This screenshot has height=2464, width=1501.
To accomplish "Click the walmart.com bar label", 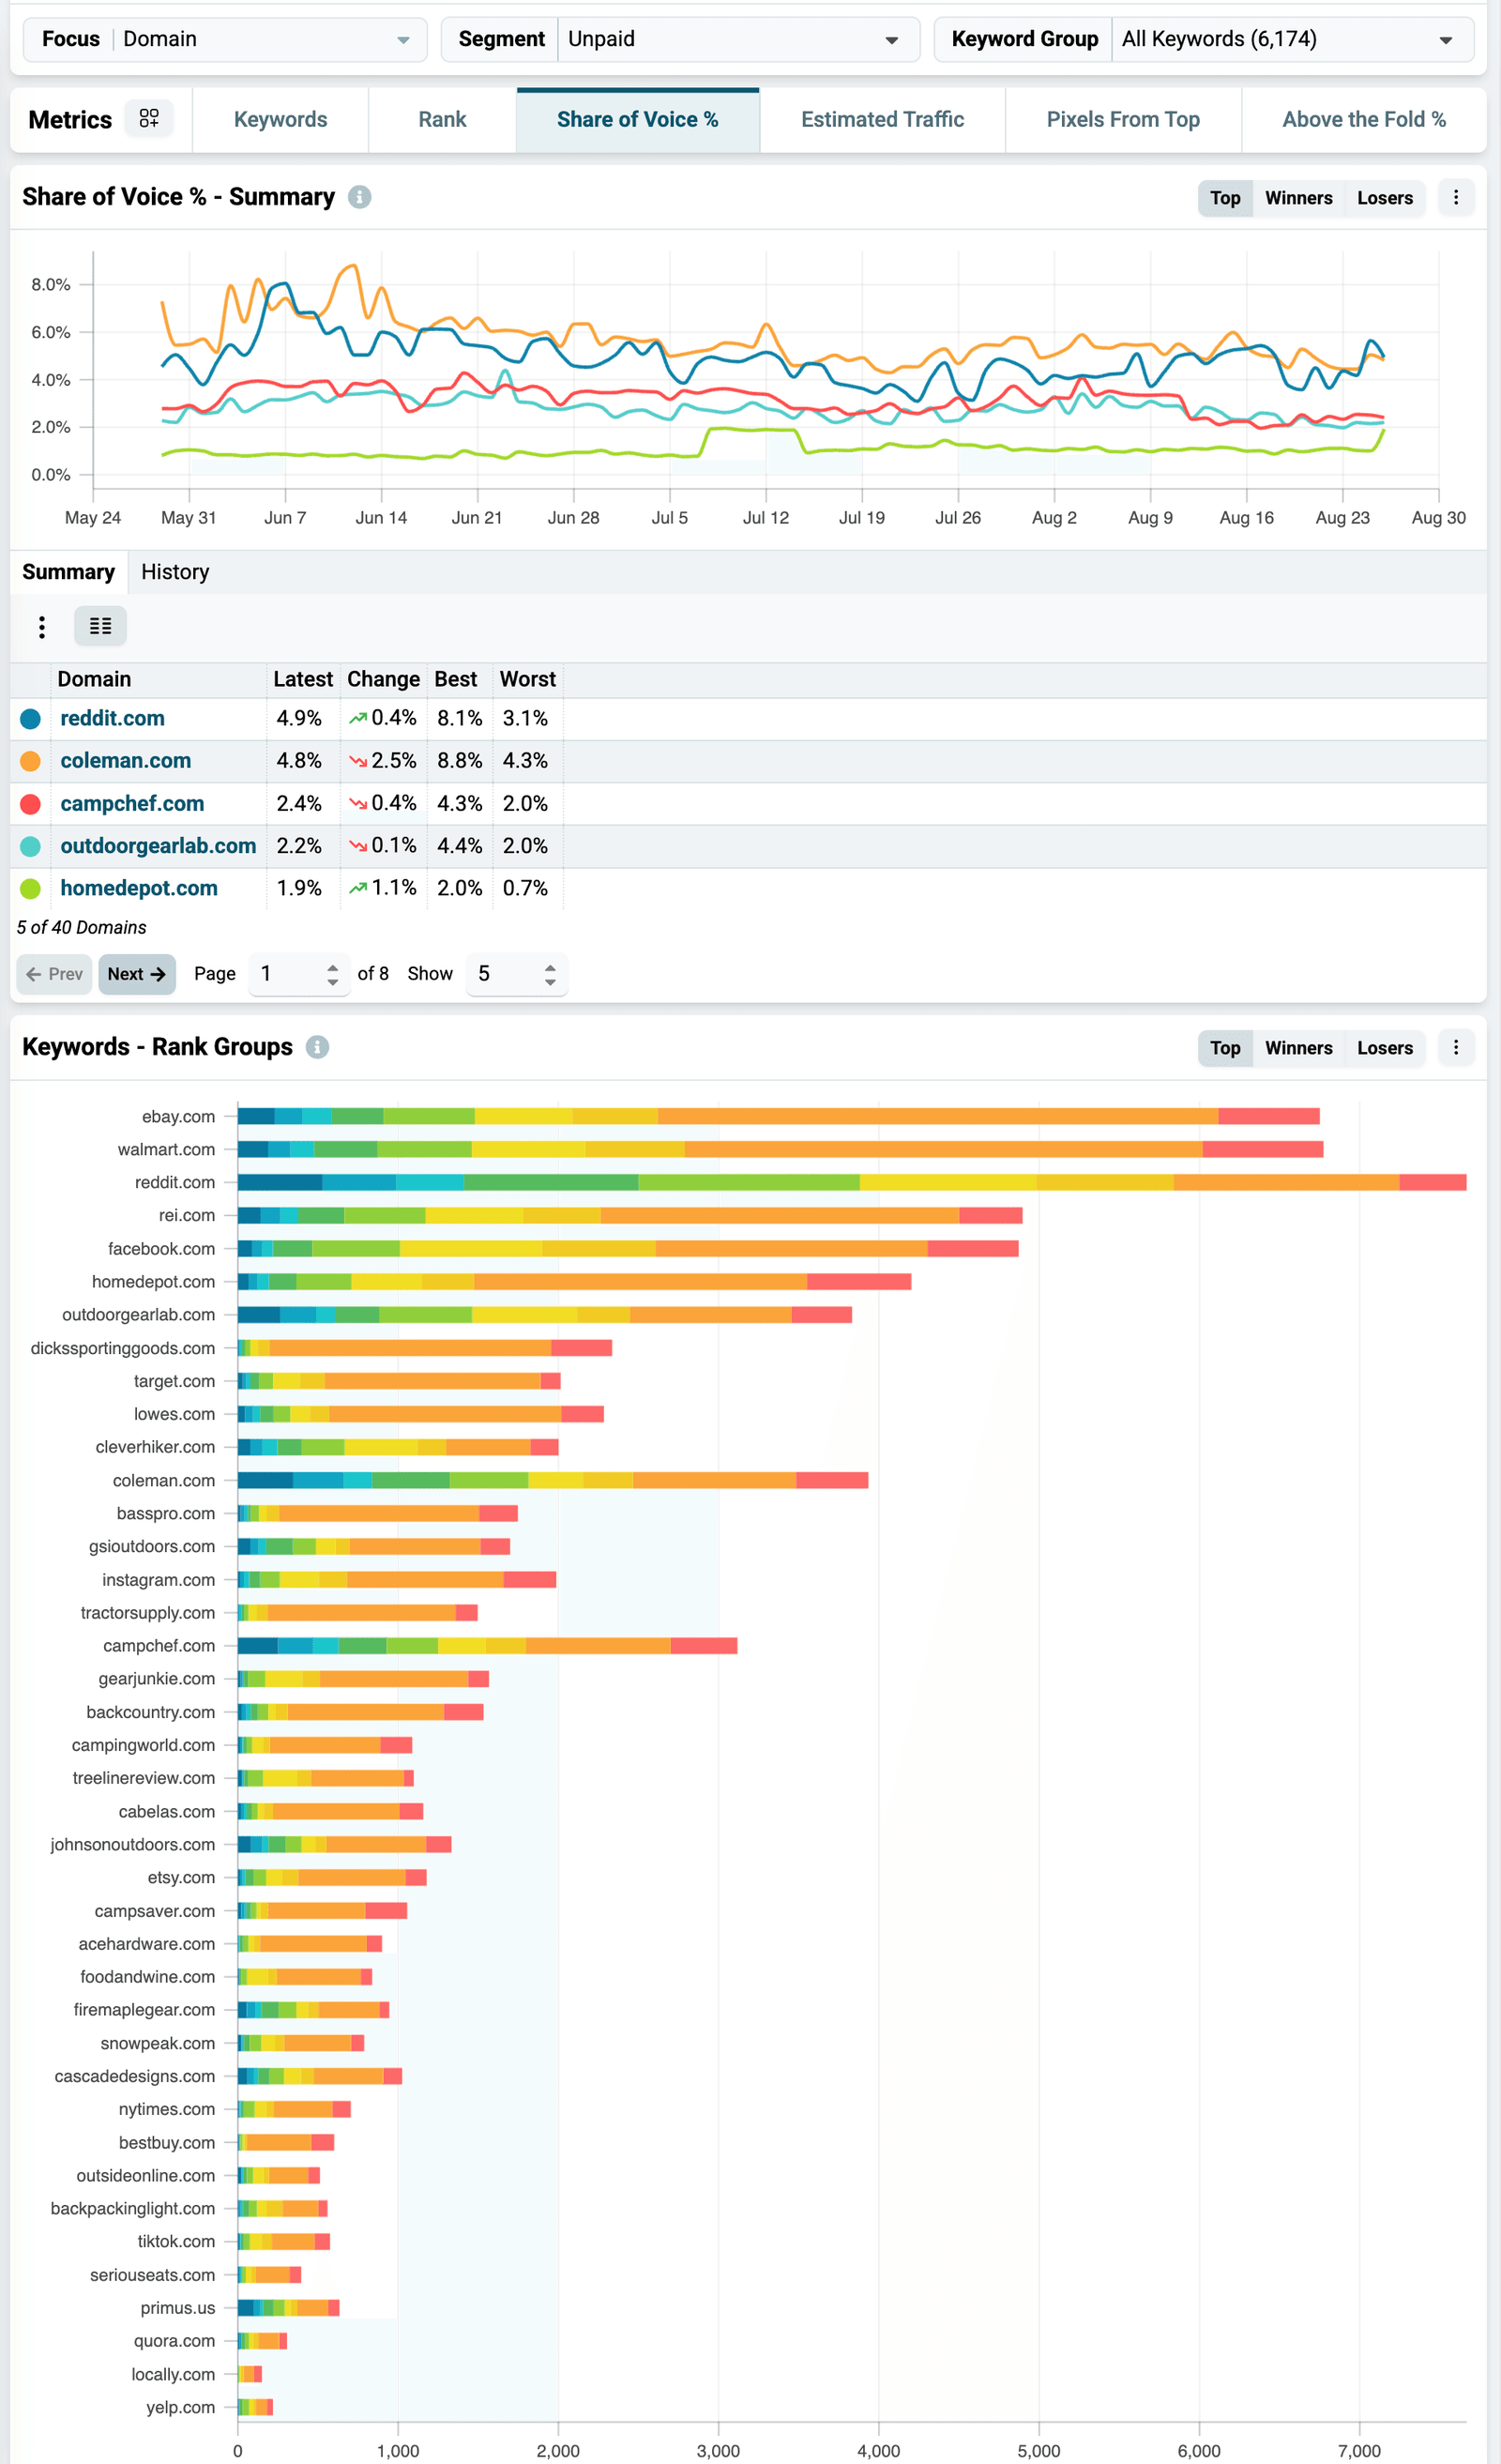I will [x=166, y=1149].
